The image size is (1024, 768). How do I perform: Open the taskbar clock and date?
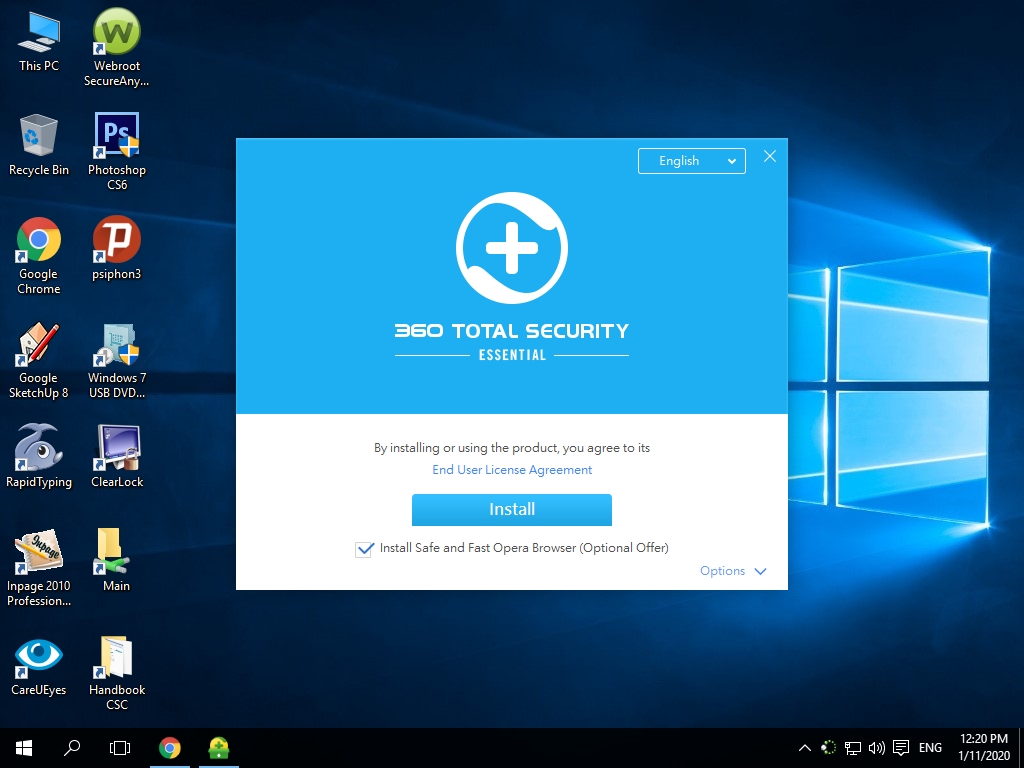(x=984, y=748)
